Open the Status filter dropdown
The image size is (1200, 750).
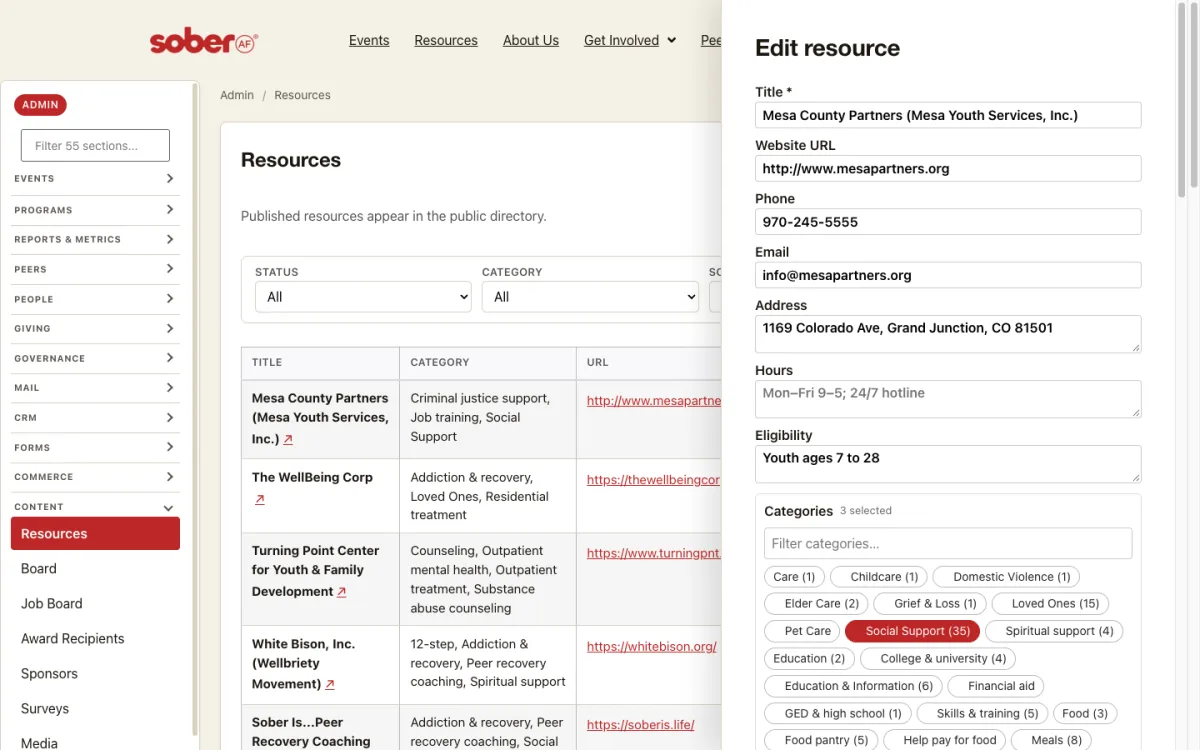[363, 297]
